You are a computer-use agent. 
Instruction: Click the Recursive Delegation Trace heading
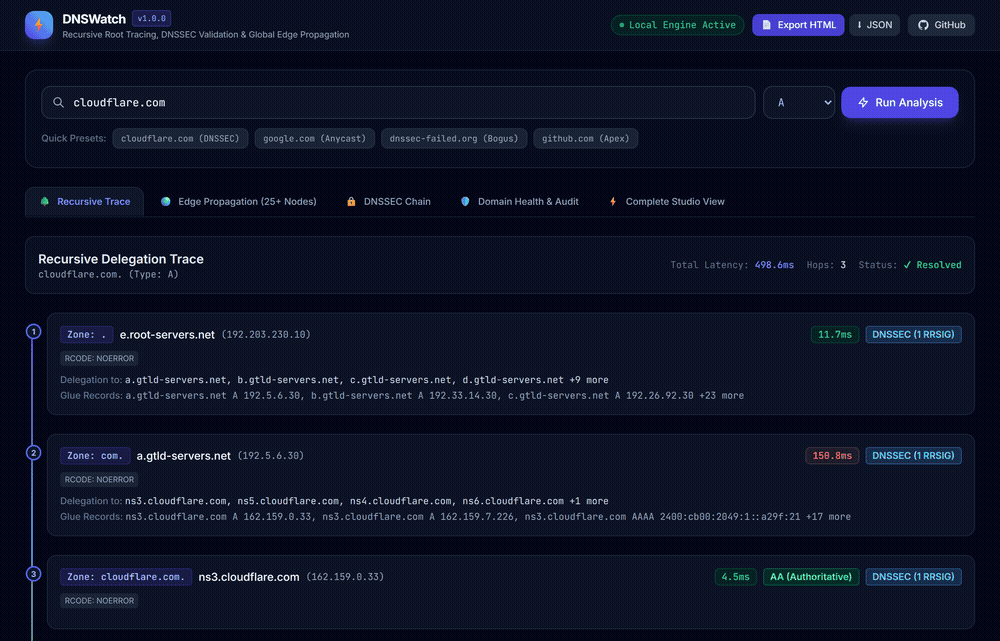click(121, 259)
